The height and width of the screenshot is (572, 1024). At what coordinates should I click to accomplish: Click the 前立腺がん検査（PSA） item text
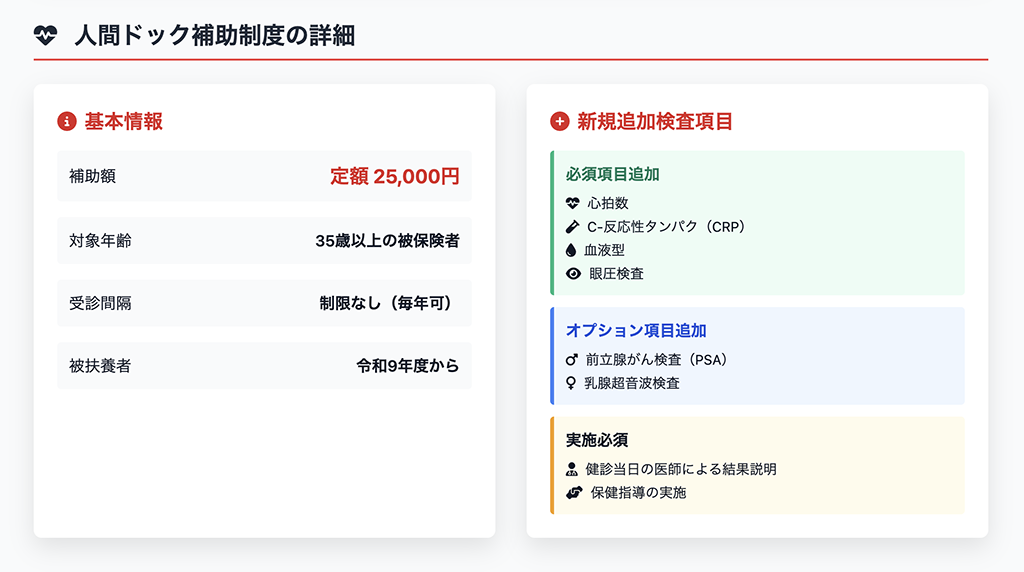coord(657,360)
